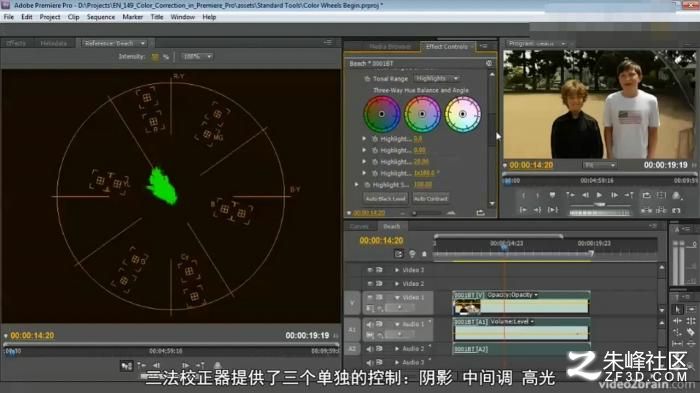
Task: Switch to the Effect Controls tab
Action: pyautogui.click(x=446, y=46)
